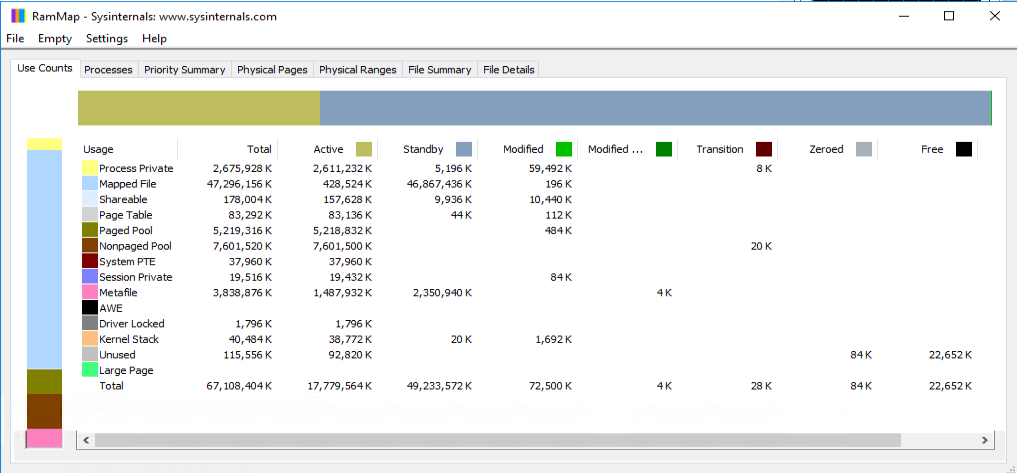Click the Zeroed column gray swatch
This screenshot has width=1017, height=473.
pyautogui.click(x=864, y=149)
